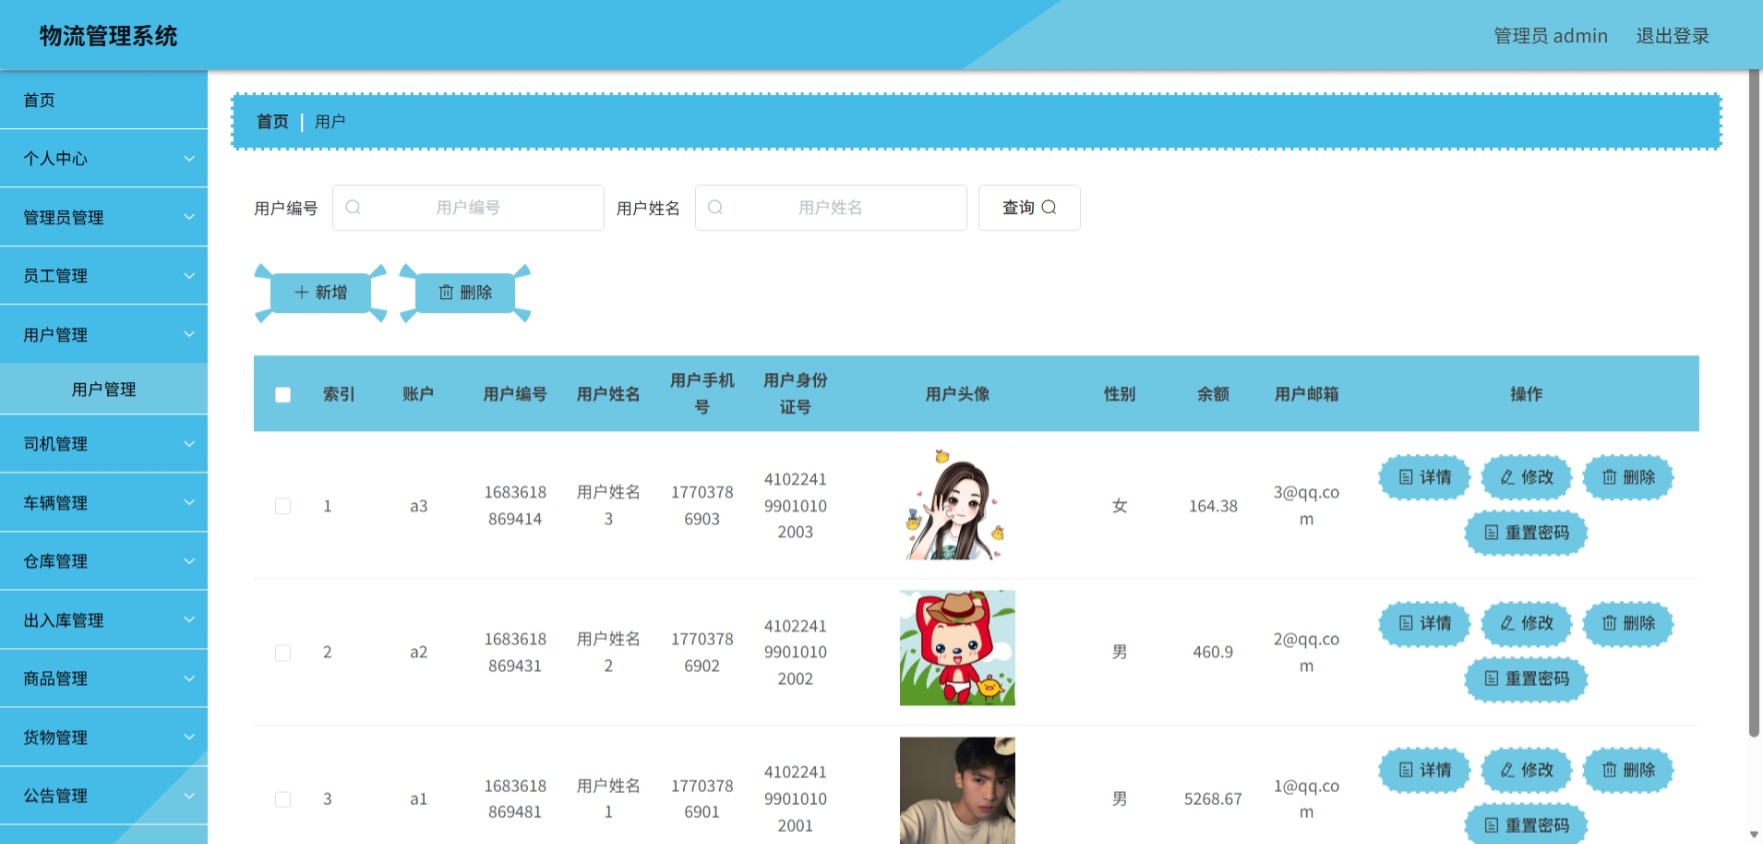Click 修改 for user a2

click(1526, 623)
